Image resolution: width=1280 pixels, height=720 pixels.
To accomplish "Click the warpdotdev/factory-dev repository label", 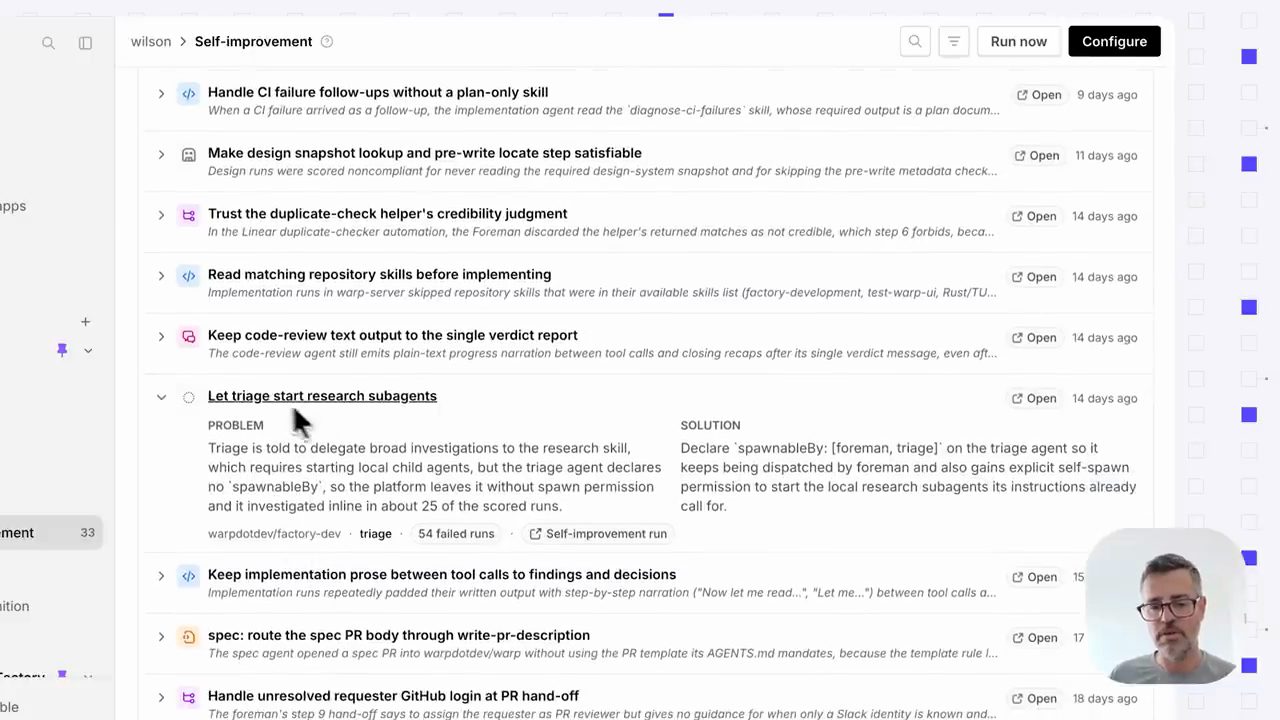I will click(274, 534).
